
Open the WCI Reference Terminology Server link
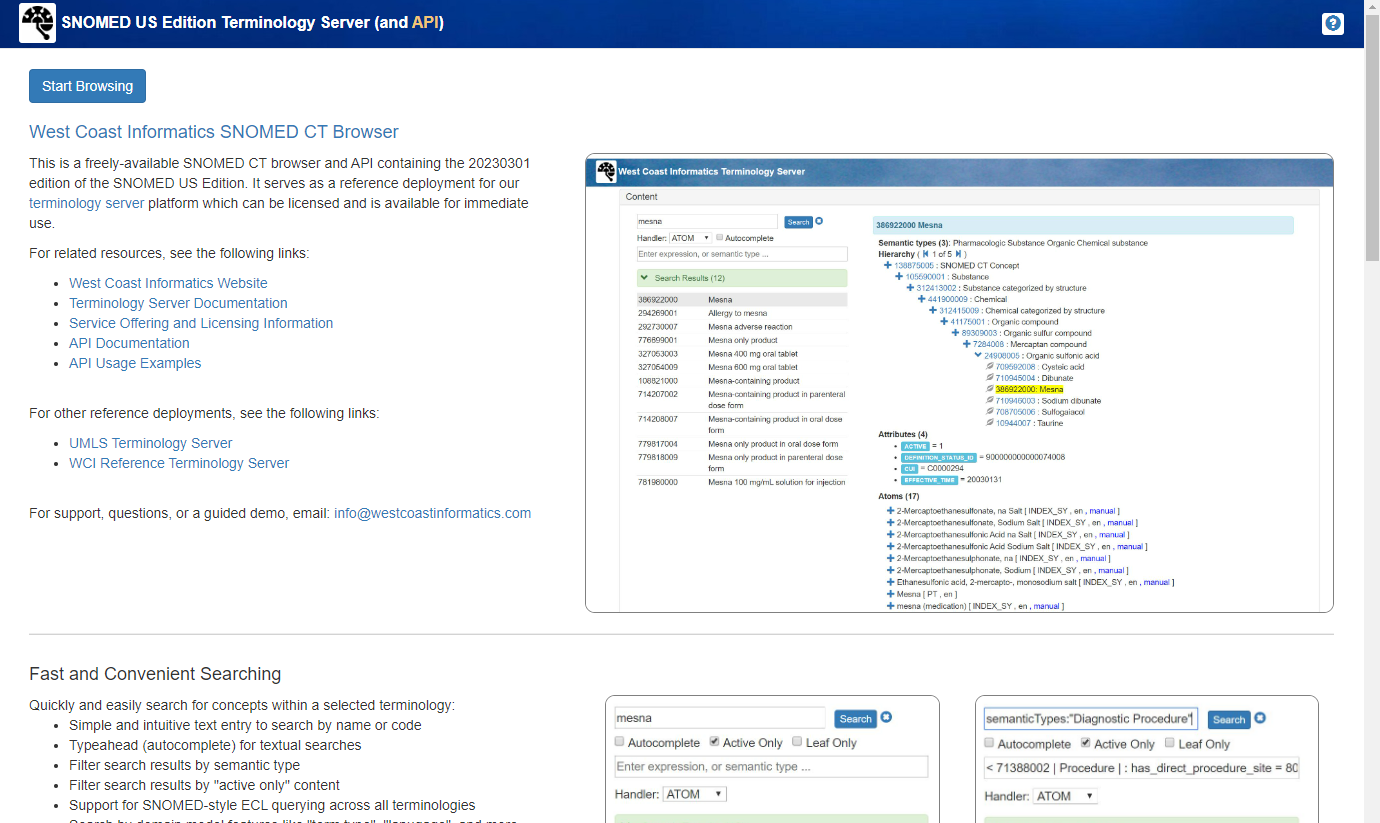179,463
